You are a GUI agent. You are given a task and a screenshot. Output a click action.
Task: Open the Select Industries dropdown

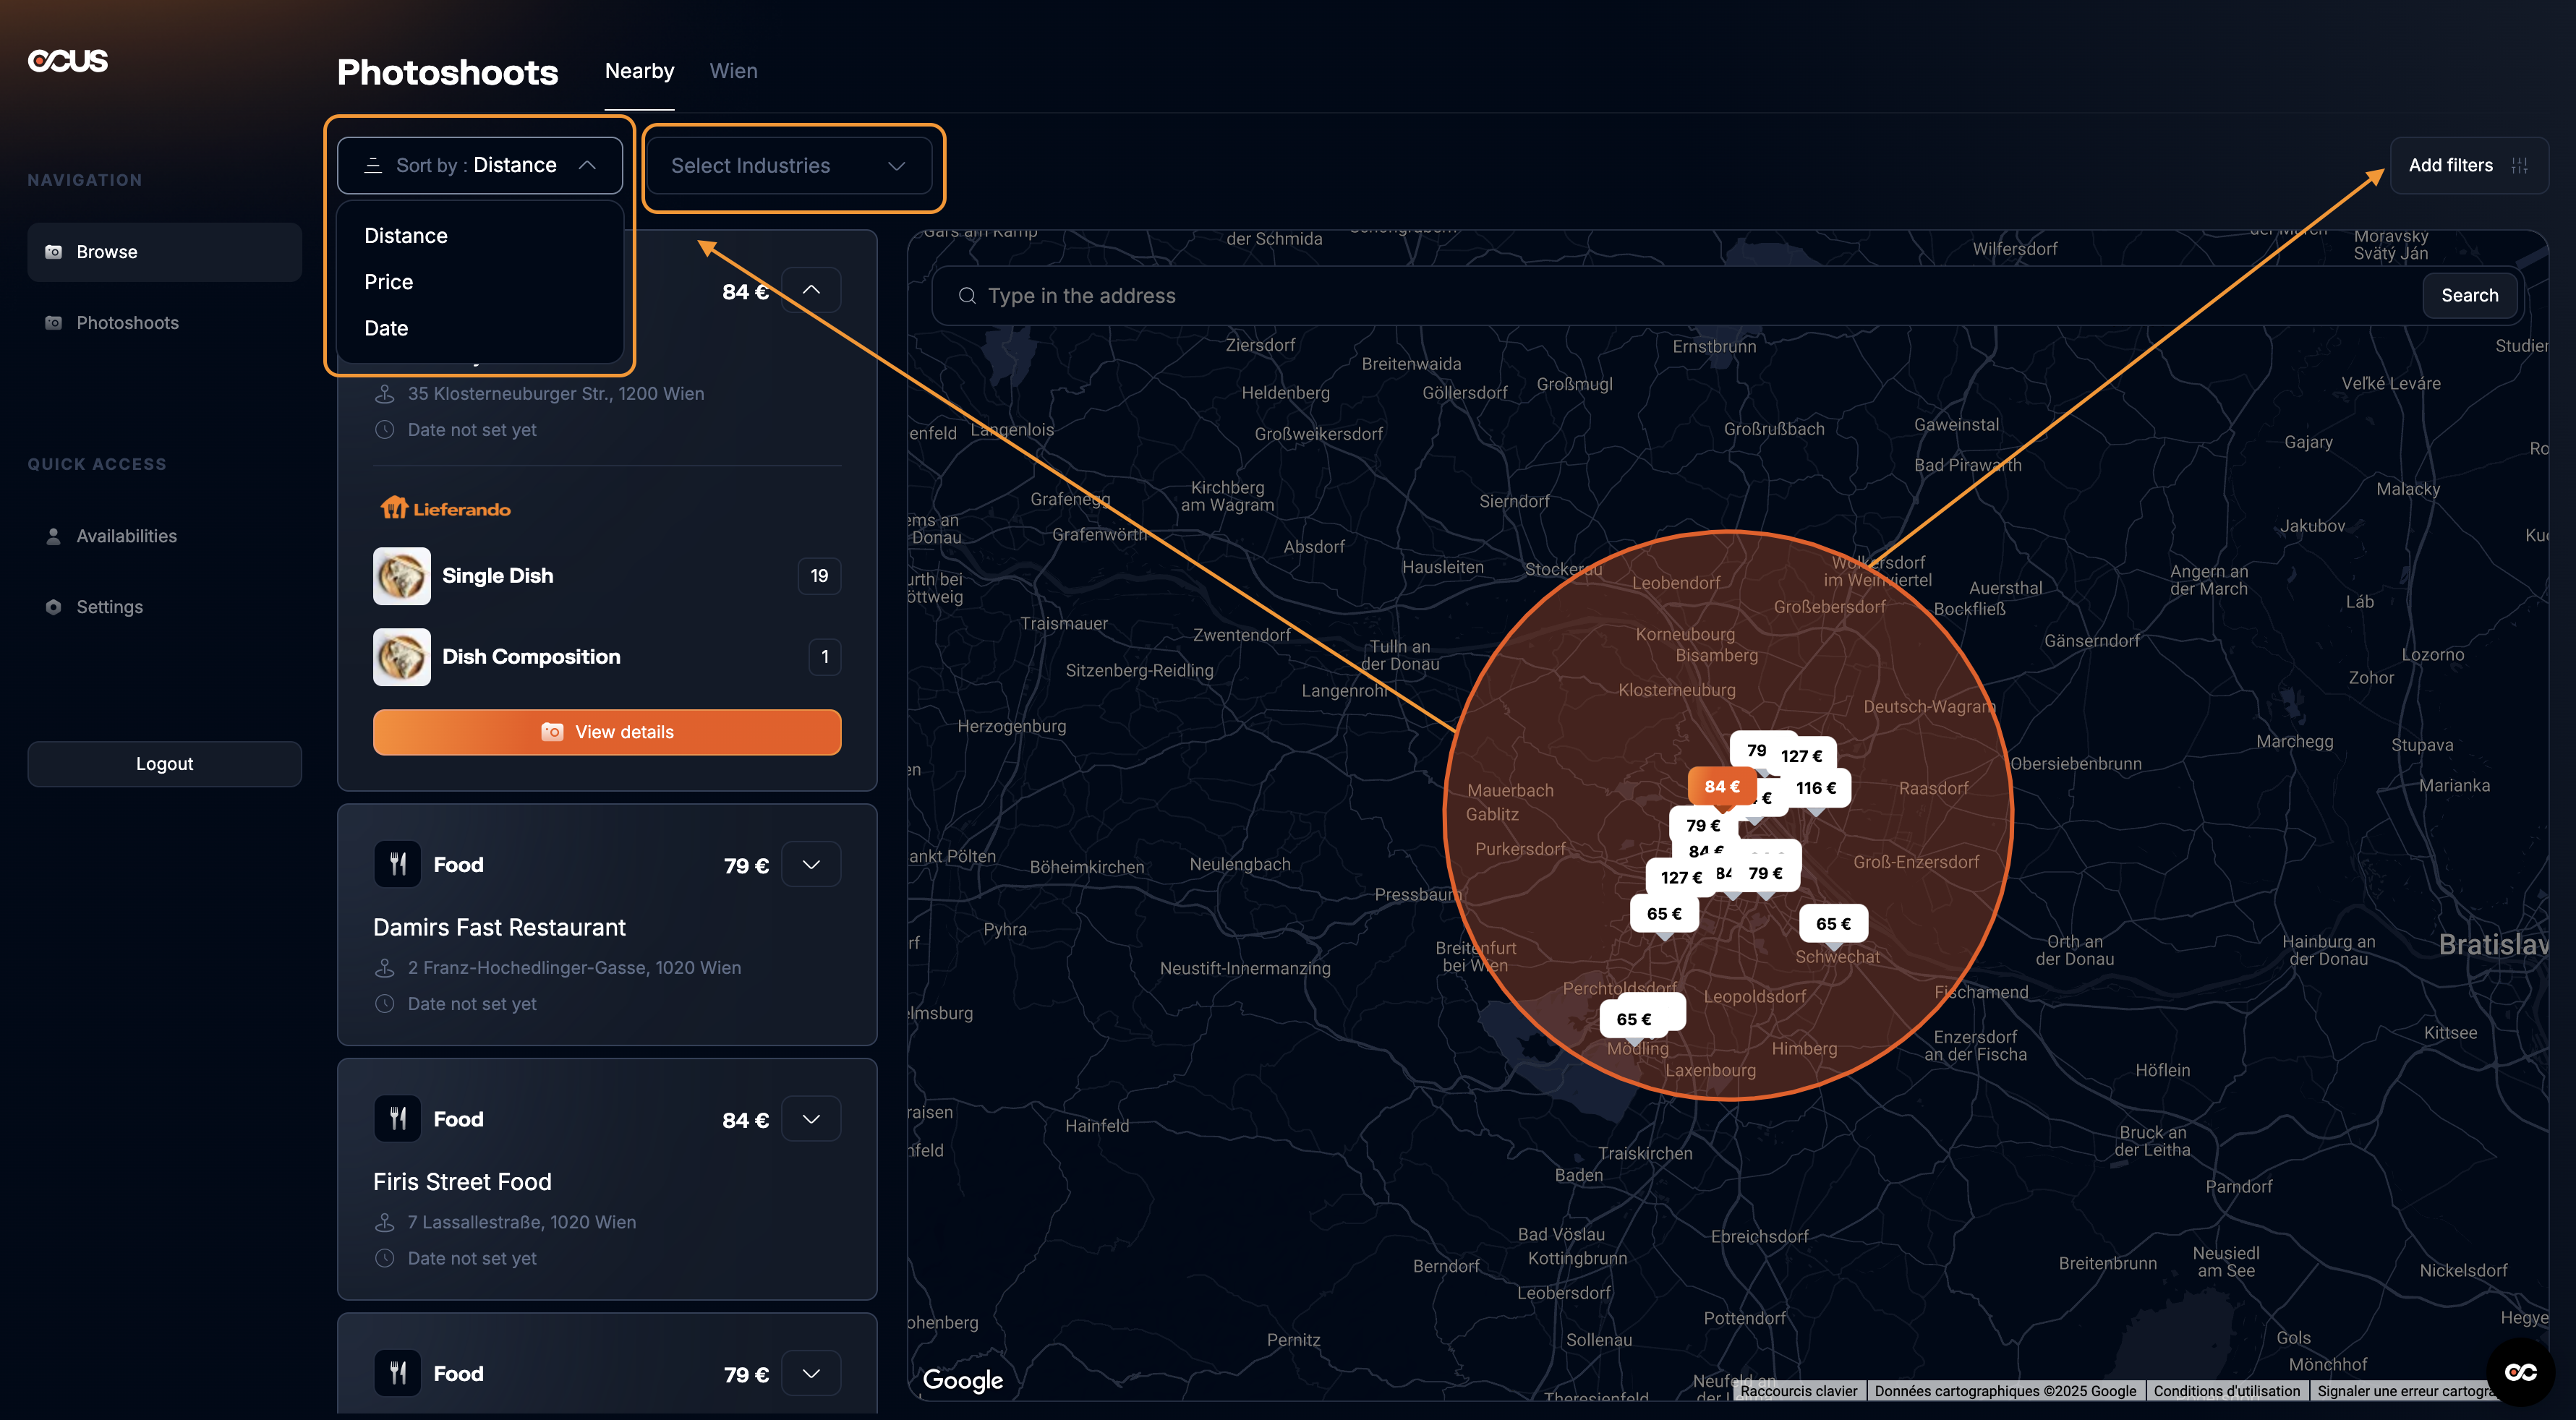[789, 166]
